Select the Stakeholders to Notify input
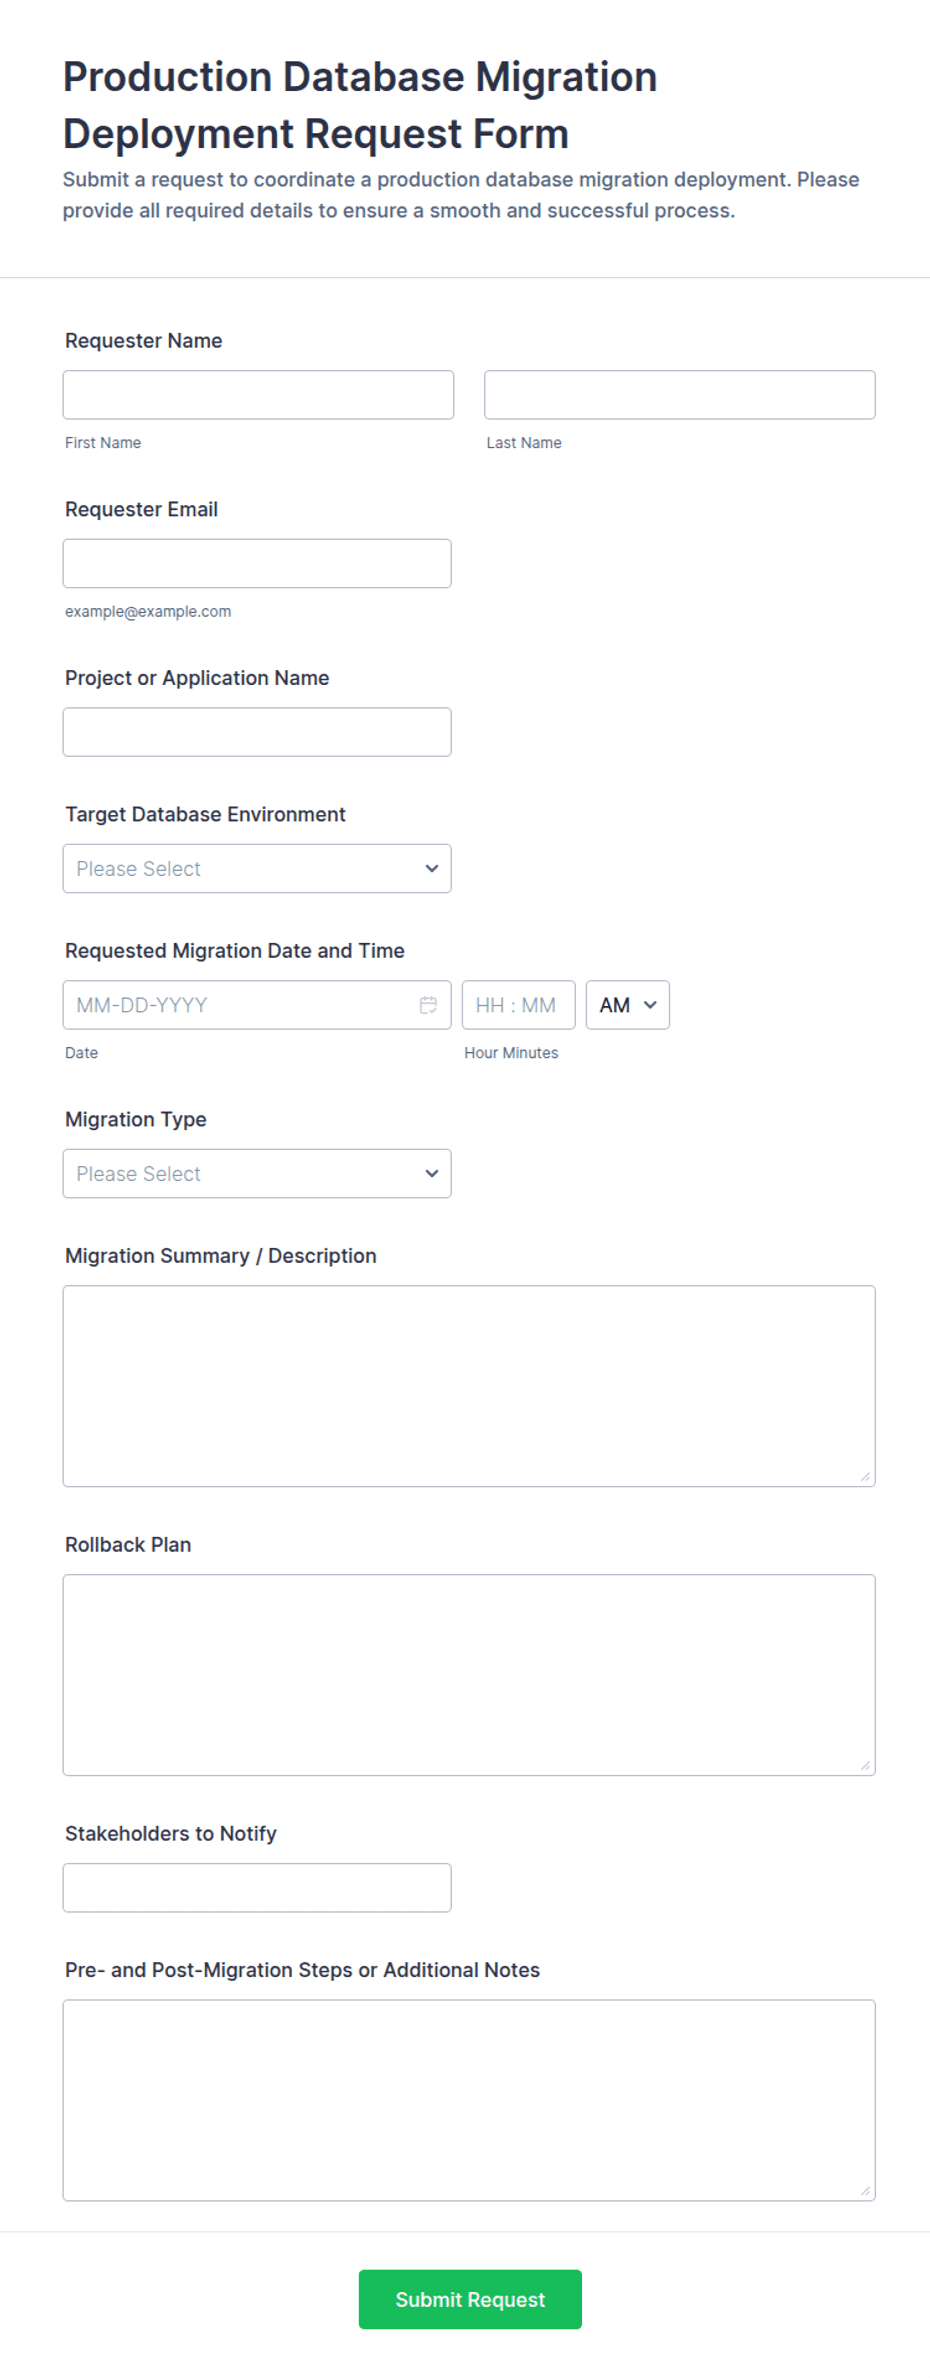930x2378 pixels. tap(257, 1887)
